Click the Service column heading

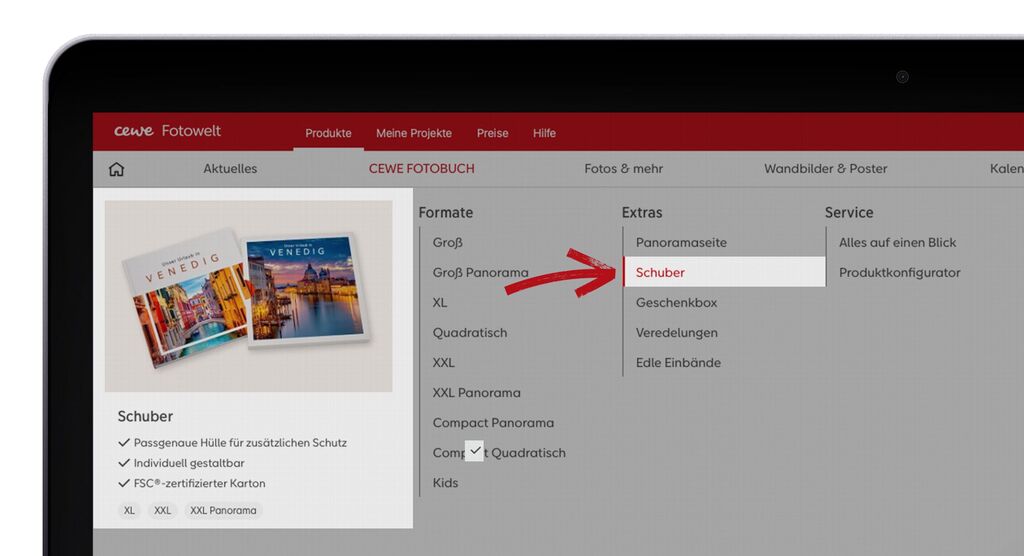click(849, 212)
